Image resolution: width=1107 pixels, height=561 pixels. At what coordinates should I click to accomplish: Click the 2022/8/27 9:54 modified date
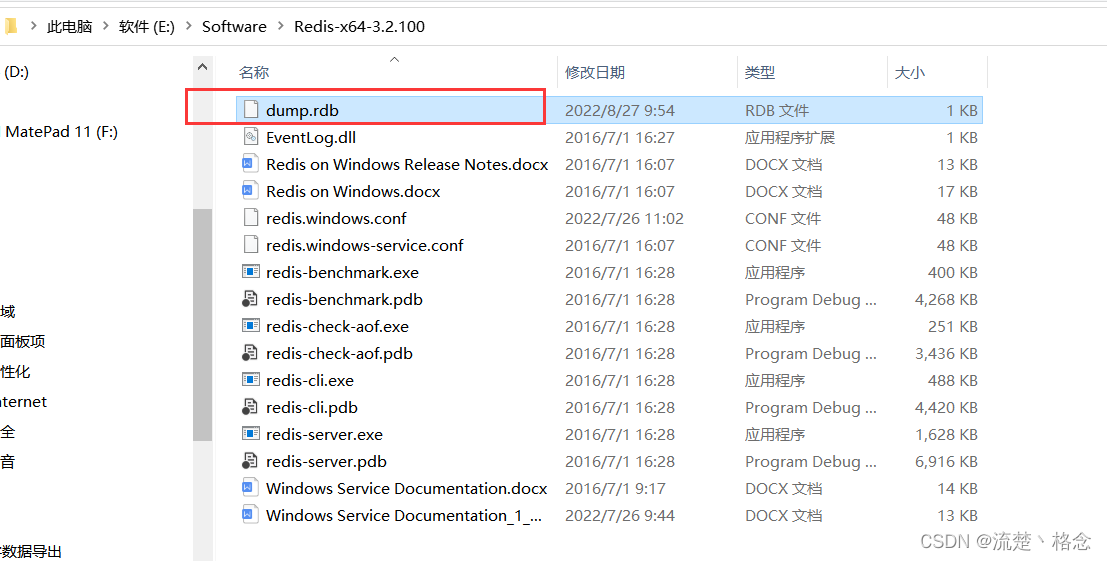click(x=620, y=110)
